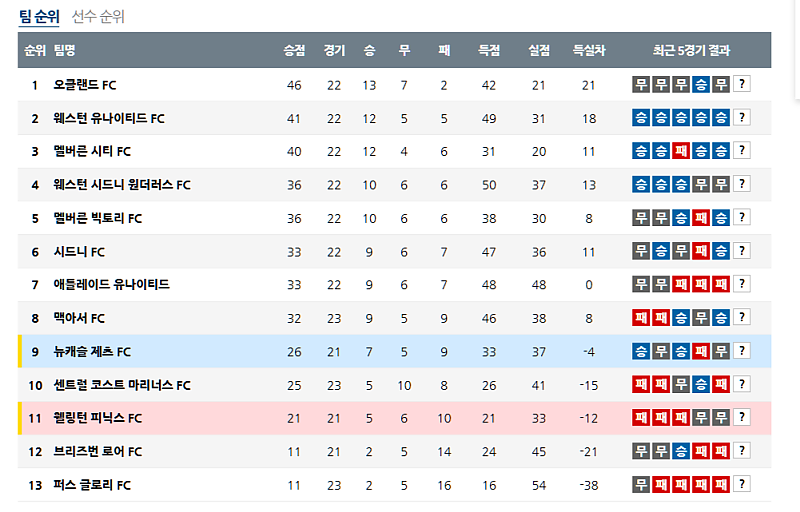The width and height of the screenshot is (800, 512).
Task: Click the first 패 result badge for 맥아서 FC
Action: coord(641,319)
